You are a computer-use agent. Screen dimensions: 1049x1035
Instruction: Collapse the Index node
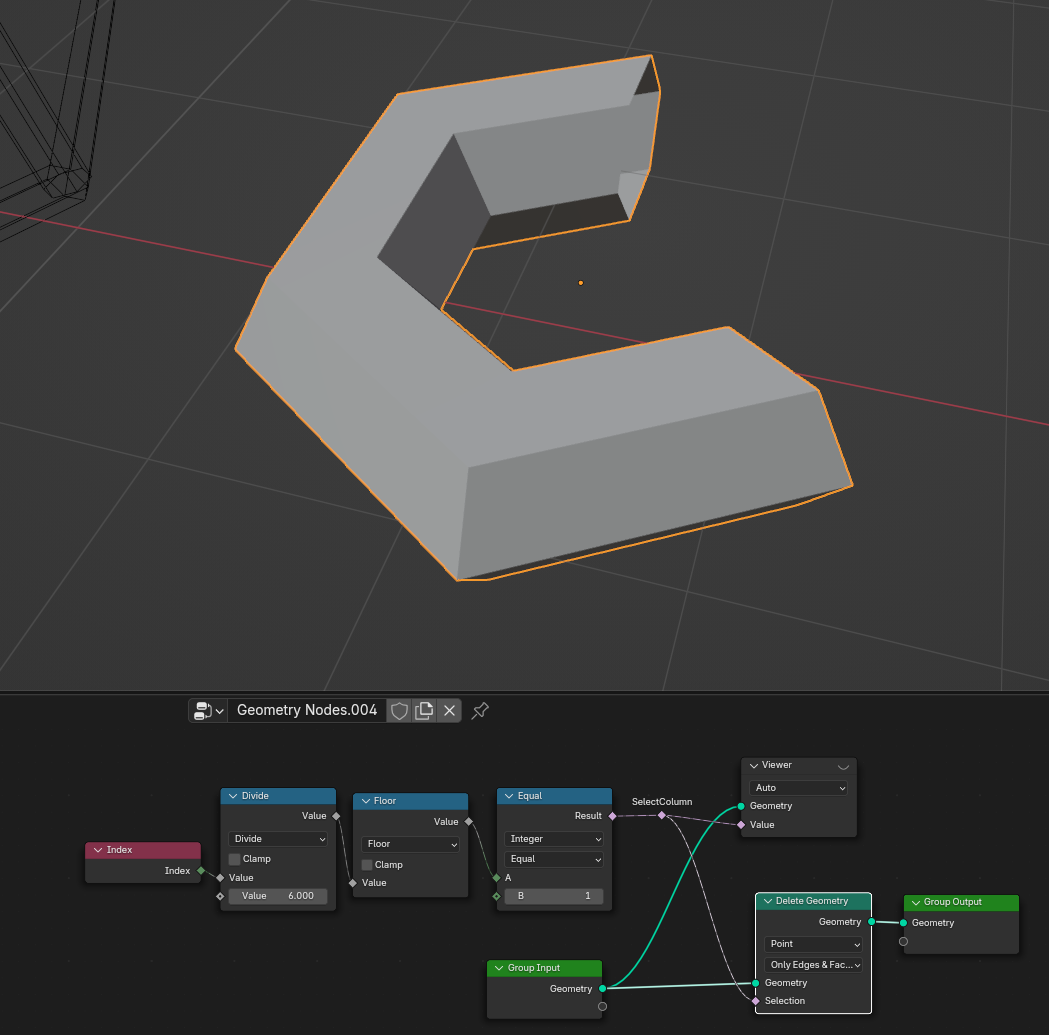98,850
